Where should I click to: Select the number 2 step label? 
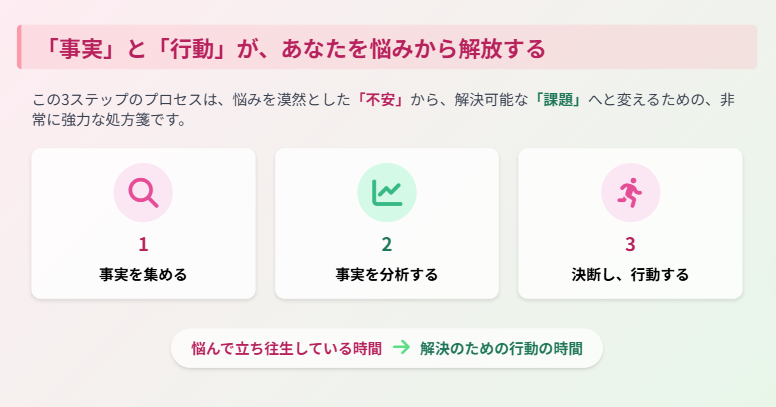pos(387,245)
